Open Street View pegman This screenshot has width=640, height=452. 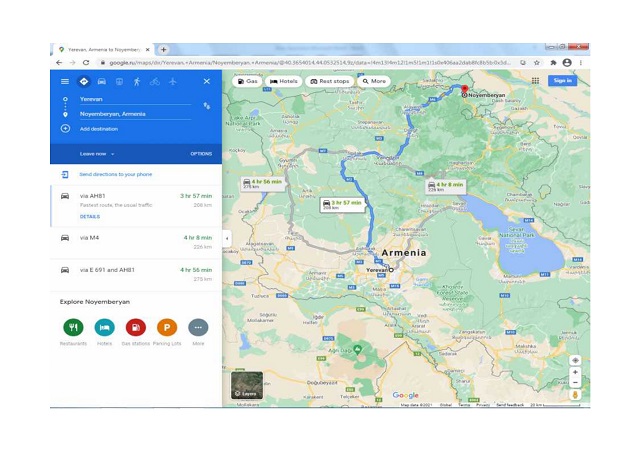tap(575, 395)
